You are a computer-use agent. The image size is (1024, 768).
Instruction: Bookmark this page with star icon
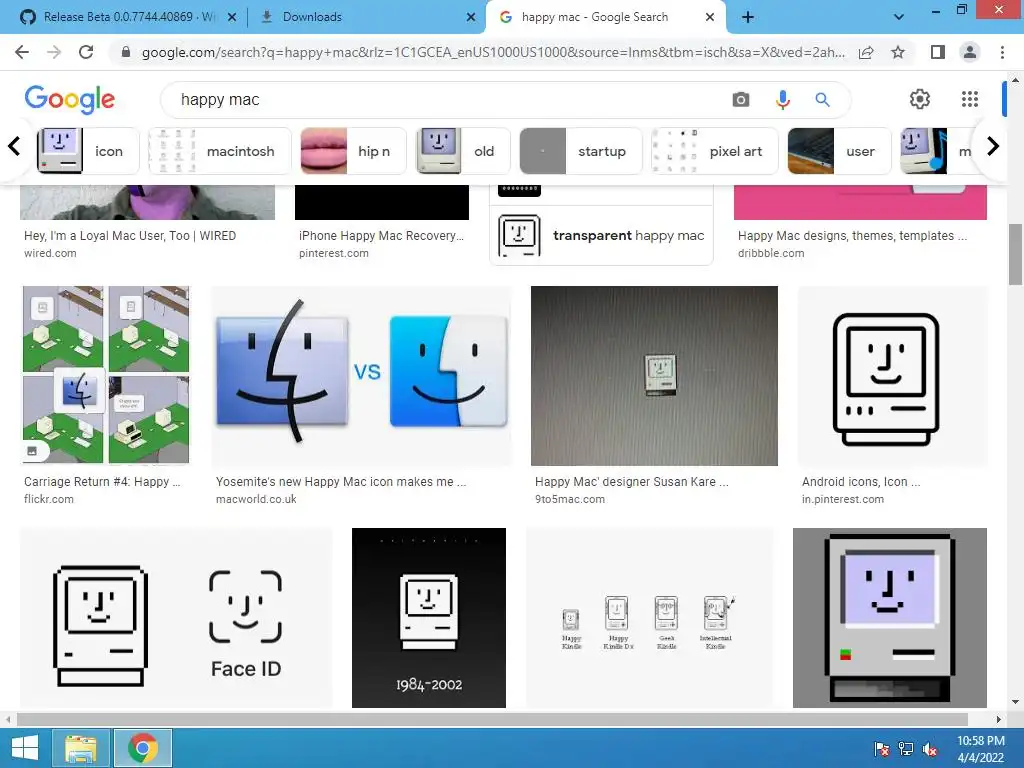tap(898, 52)
